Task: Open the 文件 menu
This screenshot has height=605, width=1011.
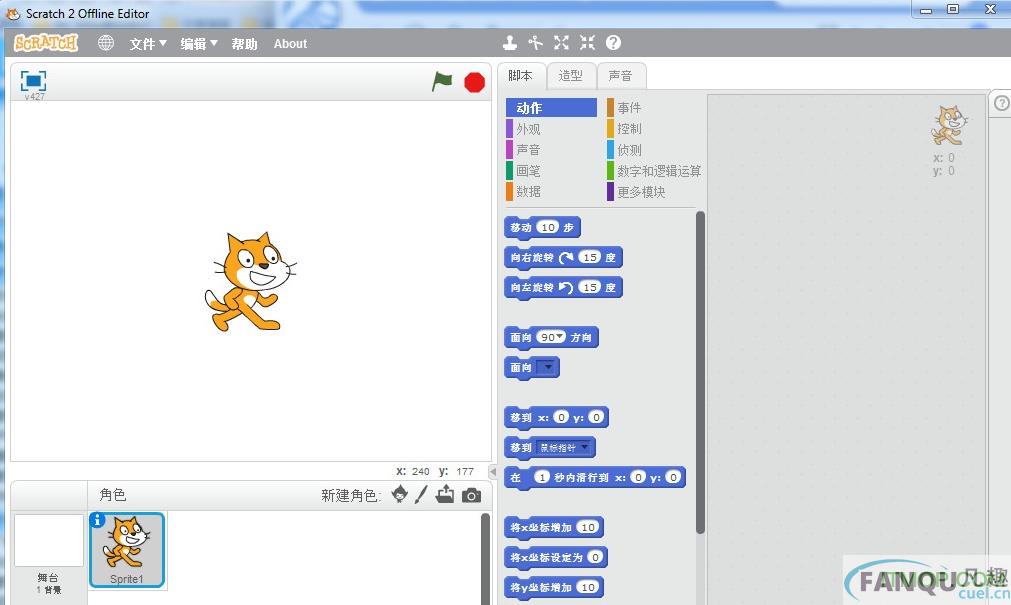Action: pyautogui.click(x=148, y=44)
